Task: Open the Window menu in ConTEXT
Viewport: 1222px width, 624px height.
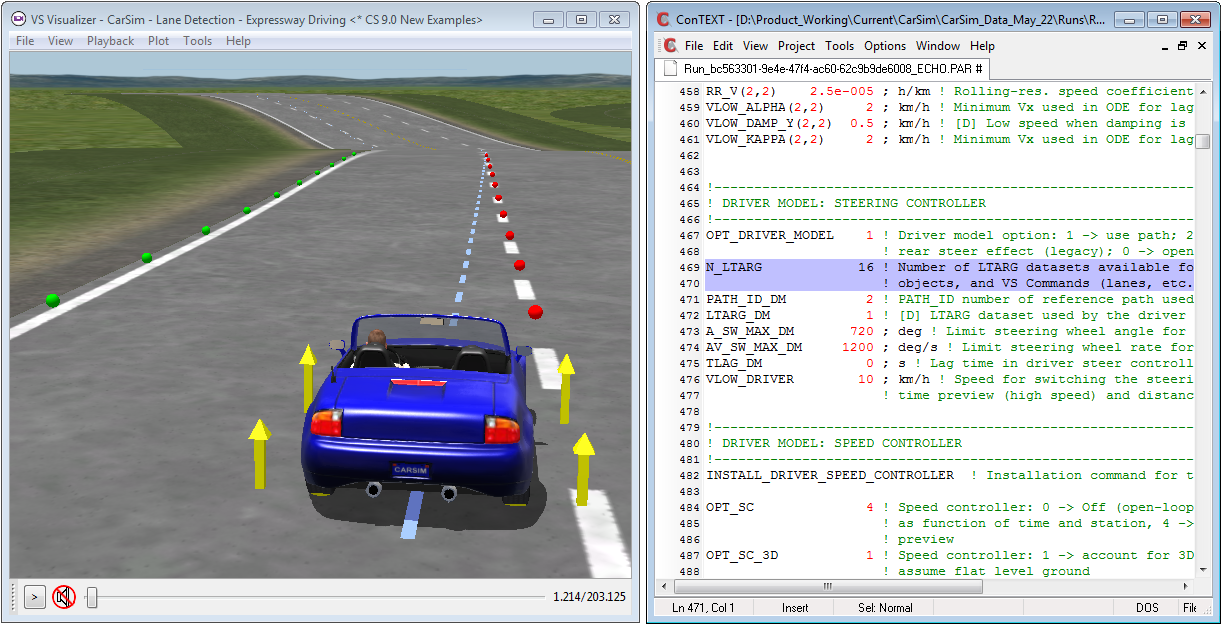Action: pos(938,46)
